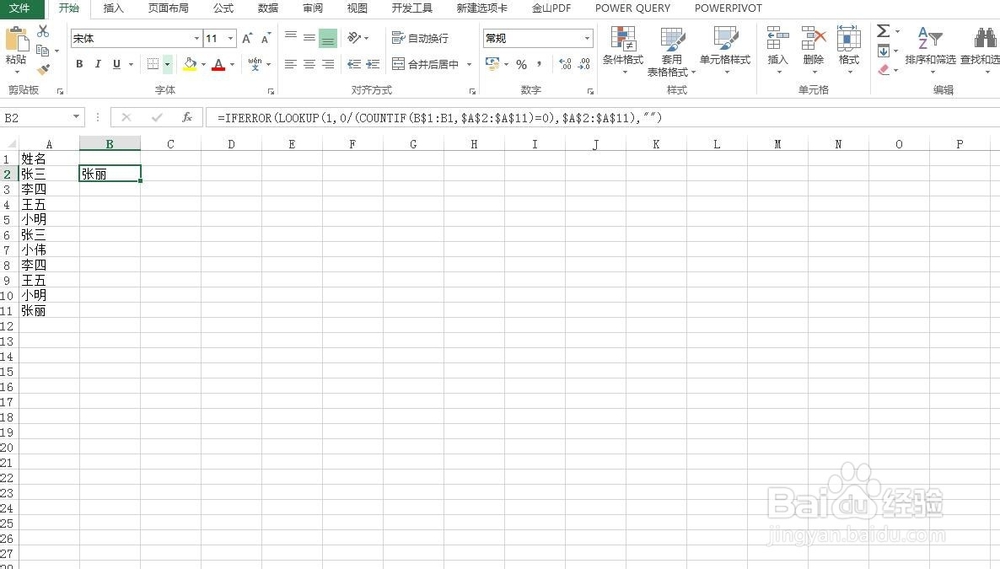Screen dimensions: 1000x569
Task: Switch to the 公式 Formulas tab
Action: (223, 8)
